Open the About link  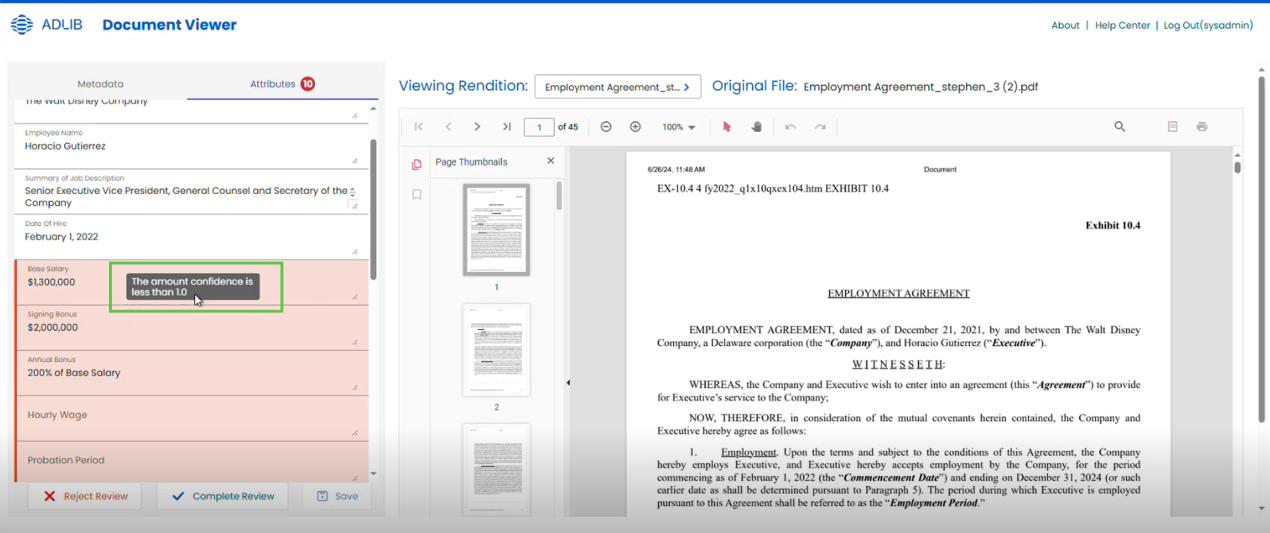1065,25
